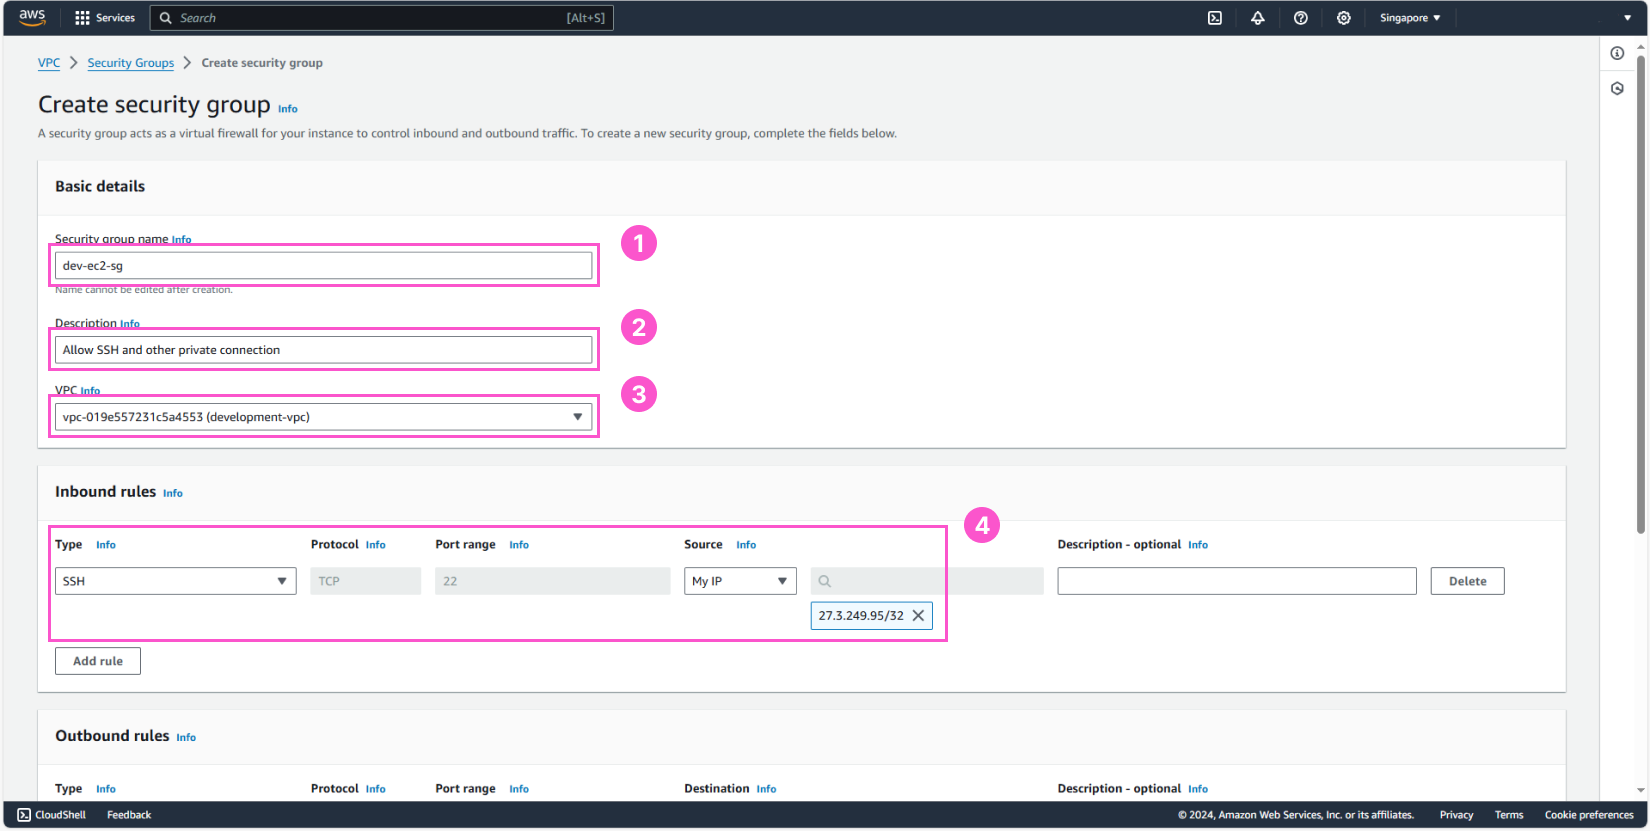This screenshot has height=831, width=1650.
Task: Open Info link for Inbound rules
Action: pos(173,493)
